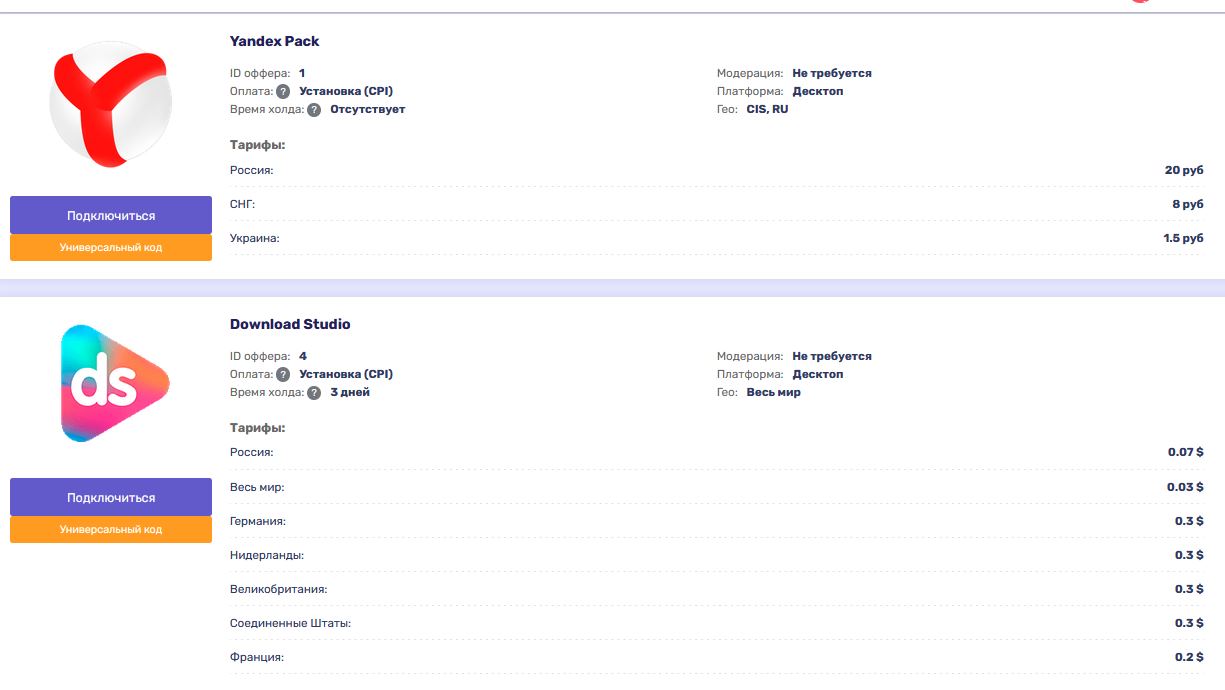
Task: Open the Download Studio offer title
Action: click(x=290, y=324)
